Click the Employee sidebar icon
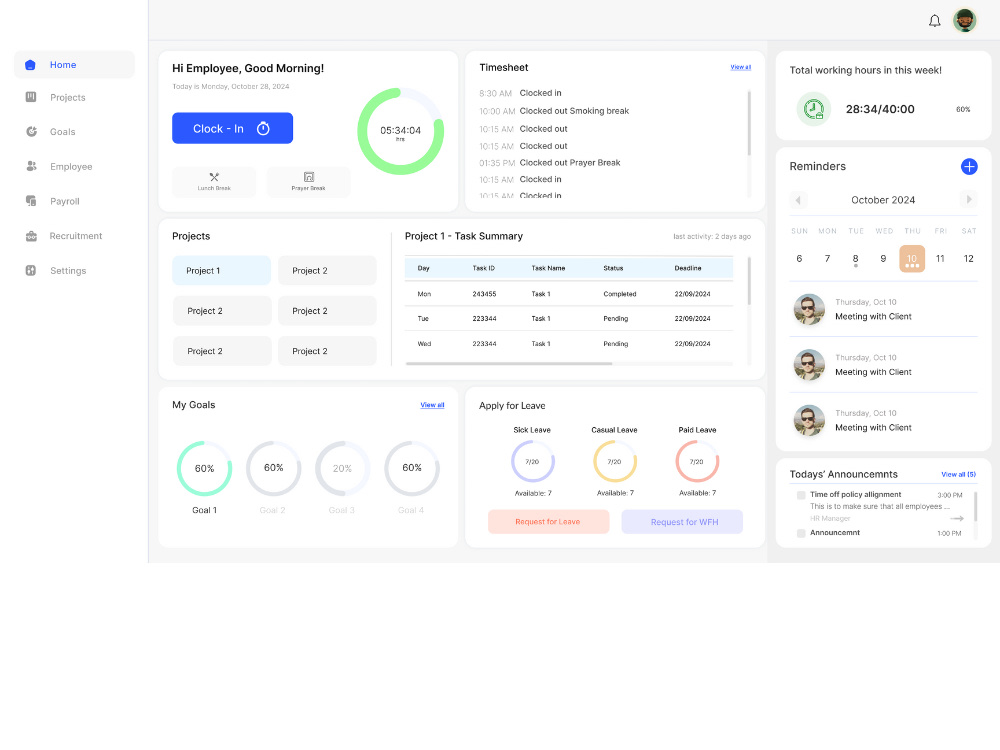This screenshot has width=1000, height=750. click(31, 166)
